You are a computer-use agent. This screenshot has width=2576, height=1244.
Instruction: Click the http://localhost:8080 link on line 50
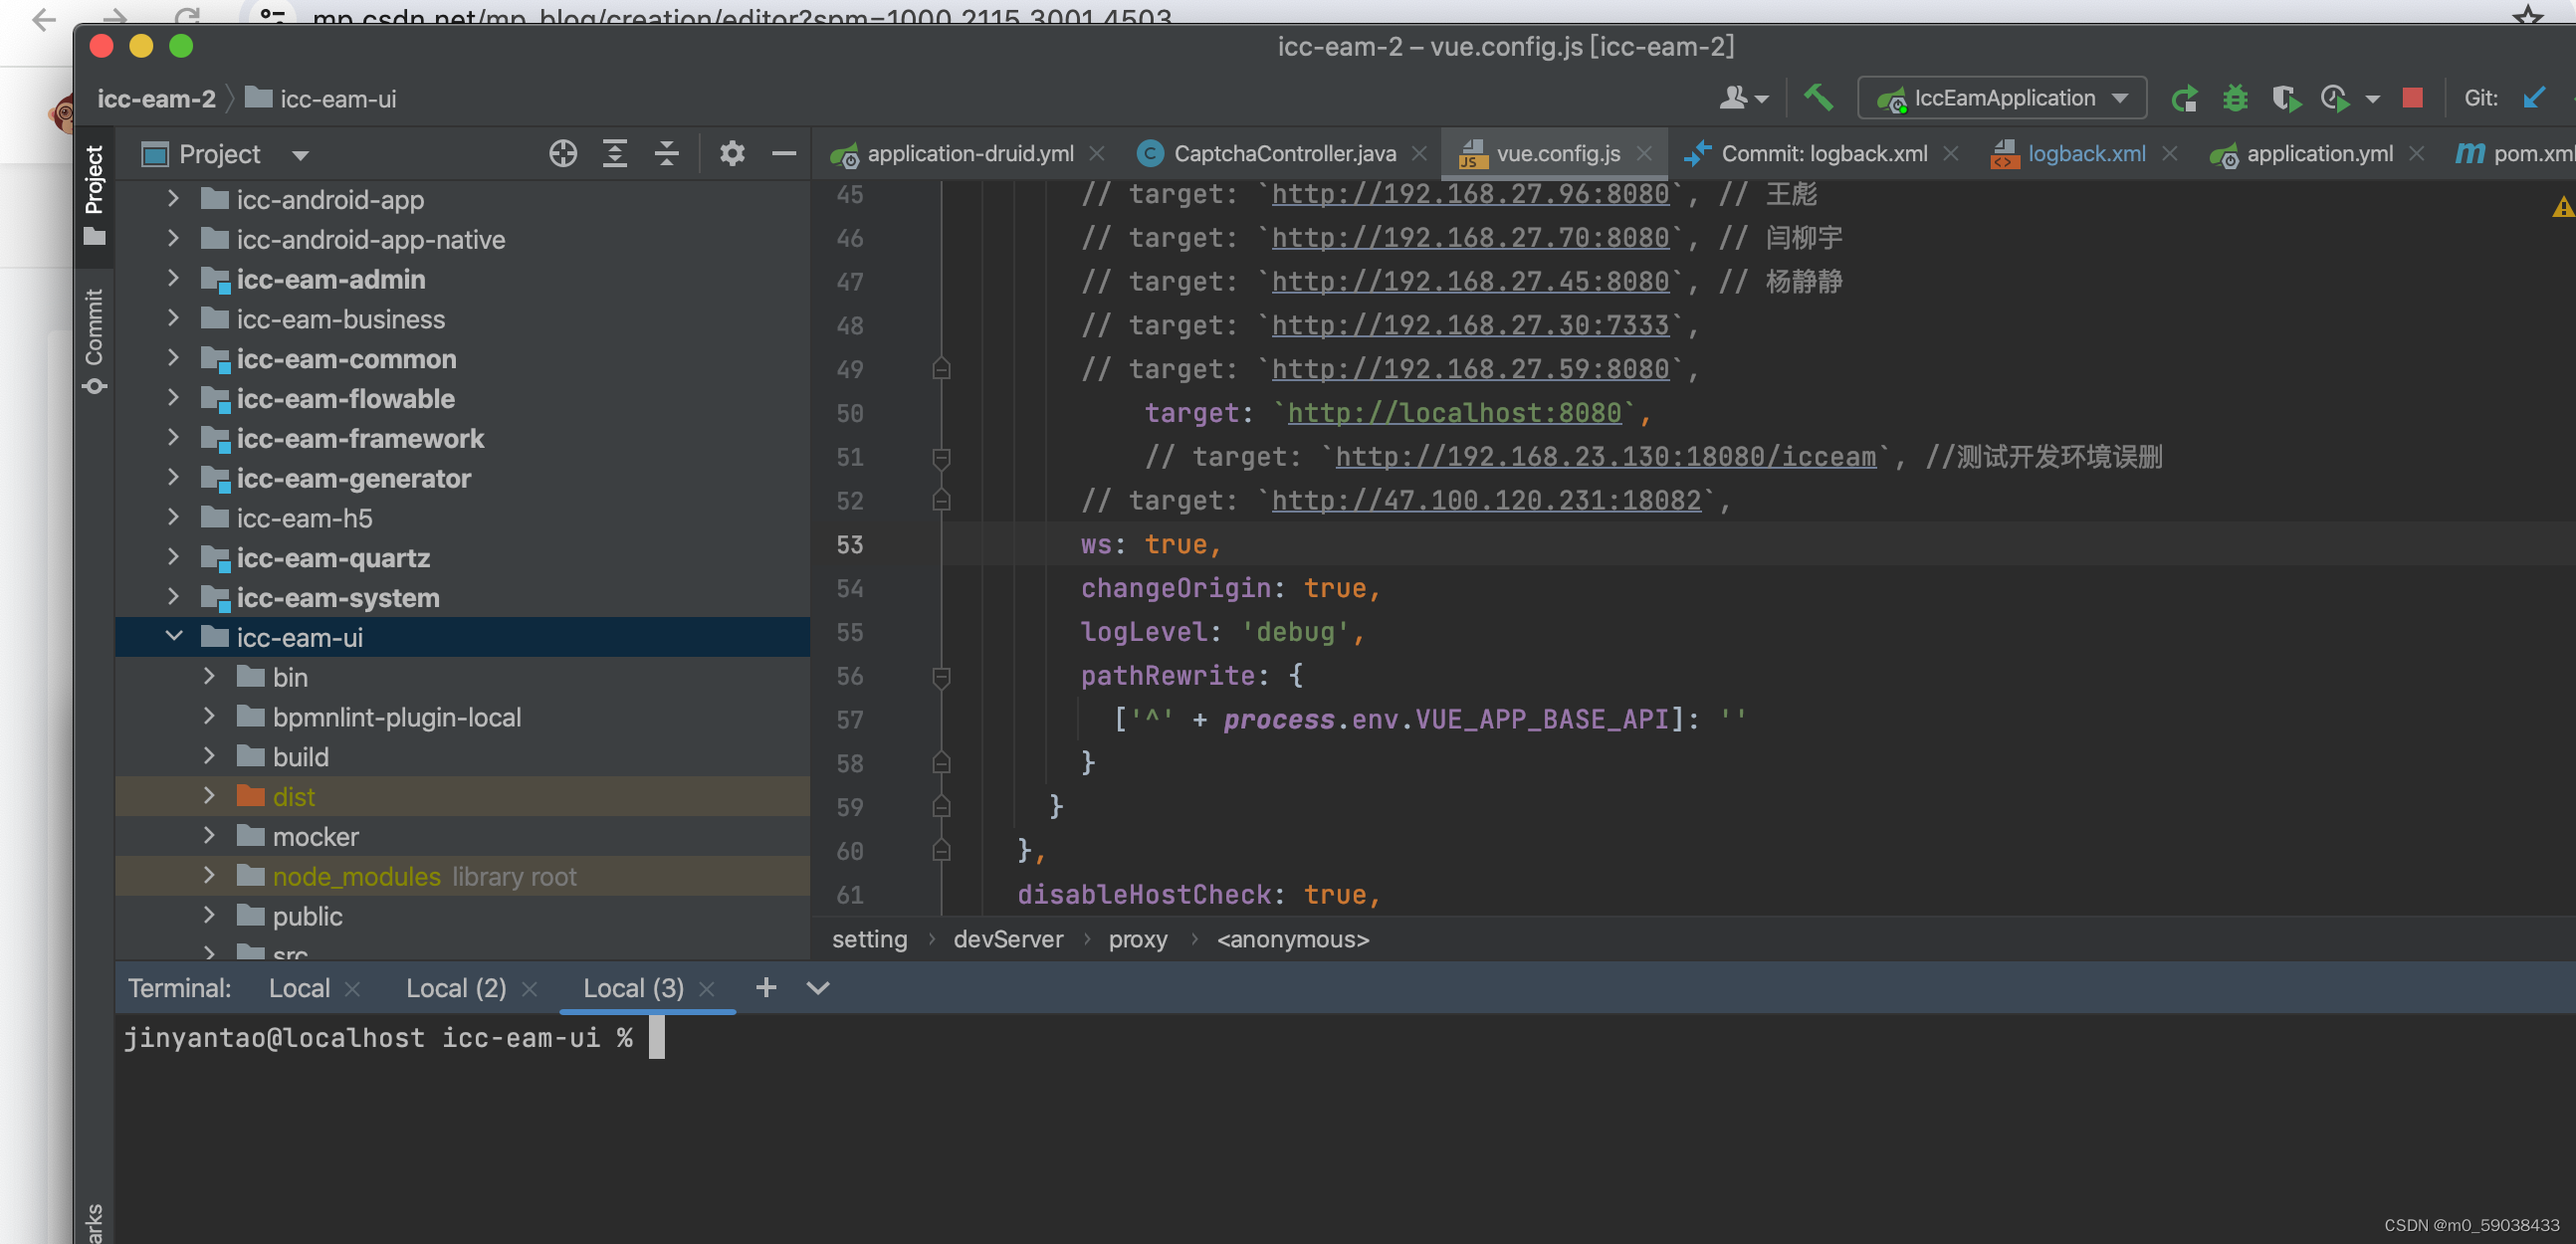click(1453, 413)
